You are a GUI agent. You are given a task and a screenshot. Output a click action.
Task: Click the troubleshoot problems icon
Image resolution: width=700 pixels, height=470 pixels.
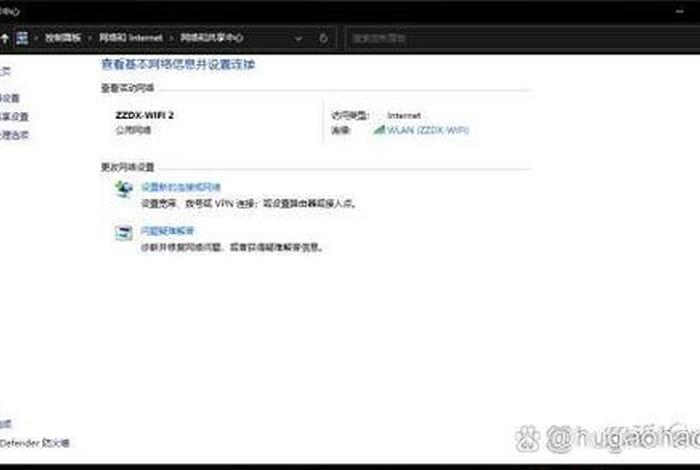click(124, 233)
